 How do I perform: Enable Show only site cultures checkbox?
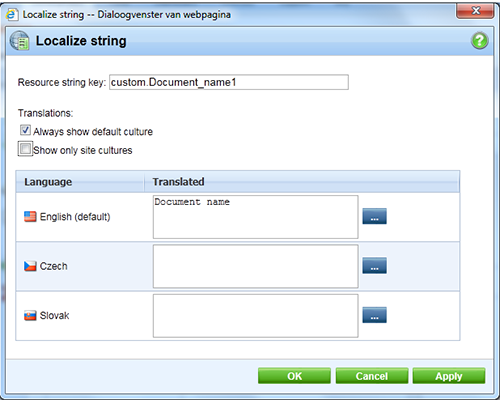[x=25, y=149]
